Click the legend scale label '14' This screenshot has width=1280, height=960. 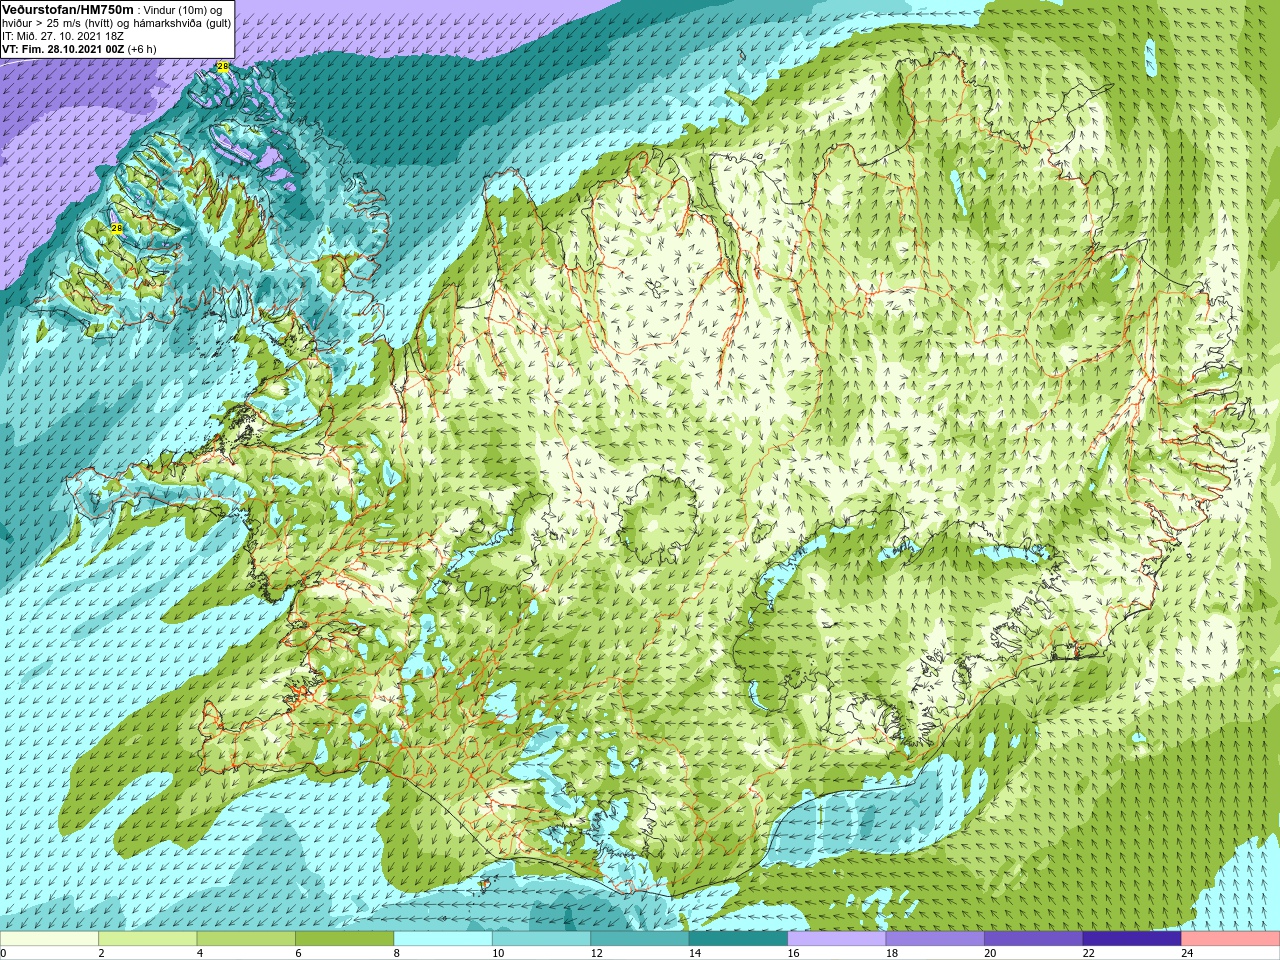pos(694,954)
